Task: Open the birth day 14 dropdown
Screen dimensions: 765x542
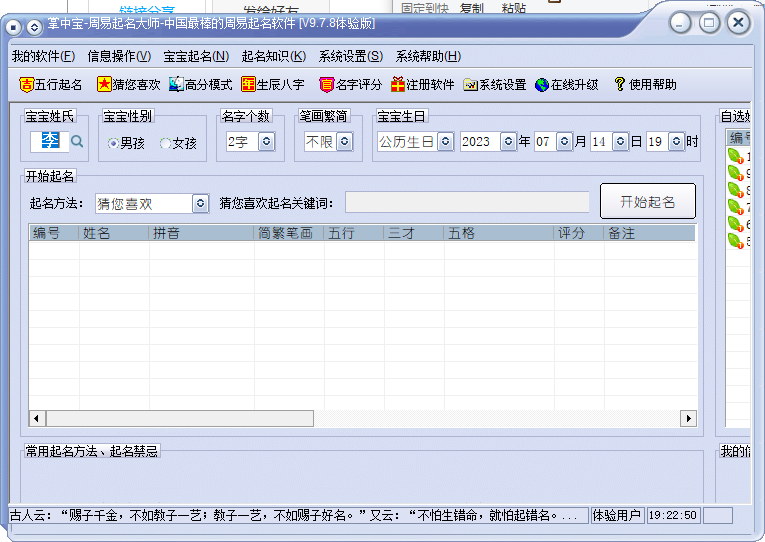Action: click(620, 141)
